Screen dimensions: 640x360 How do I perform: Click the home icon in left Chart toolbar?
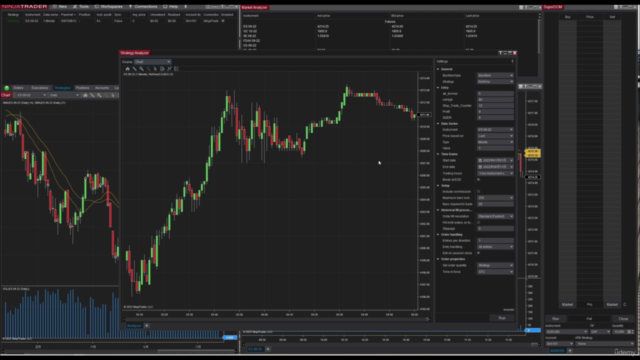point(85,95)
